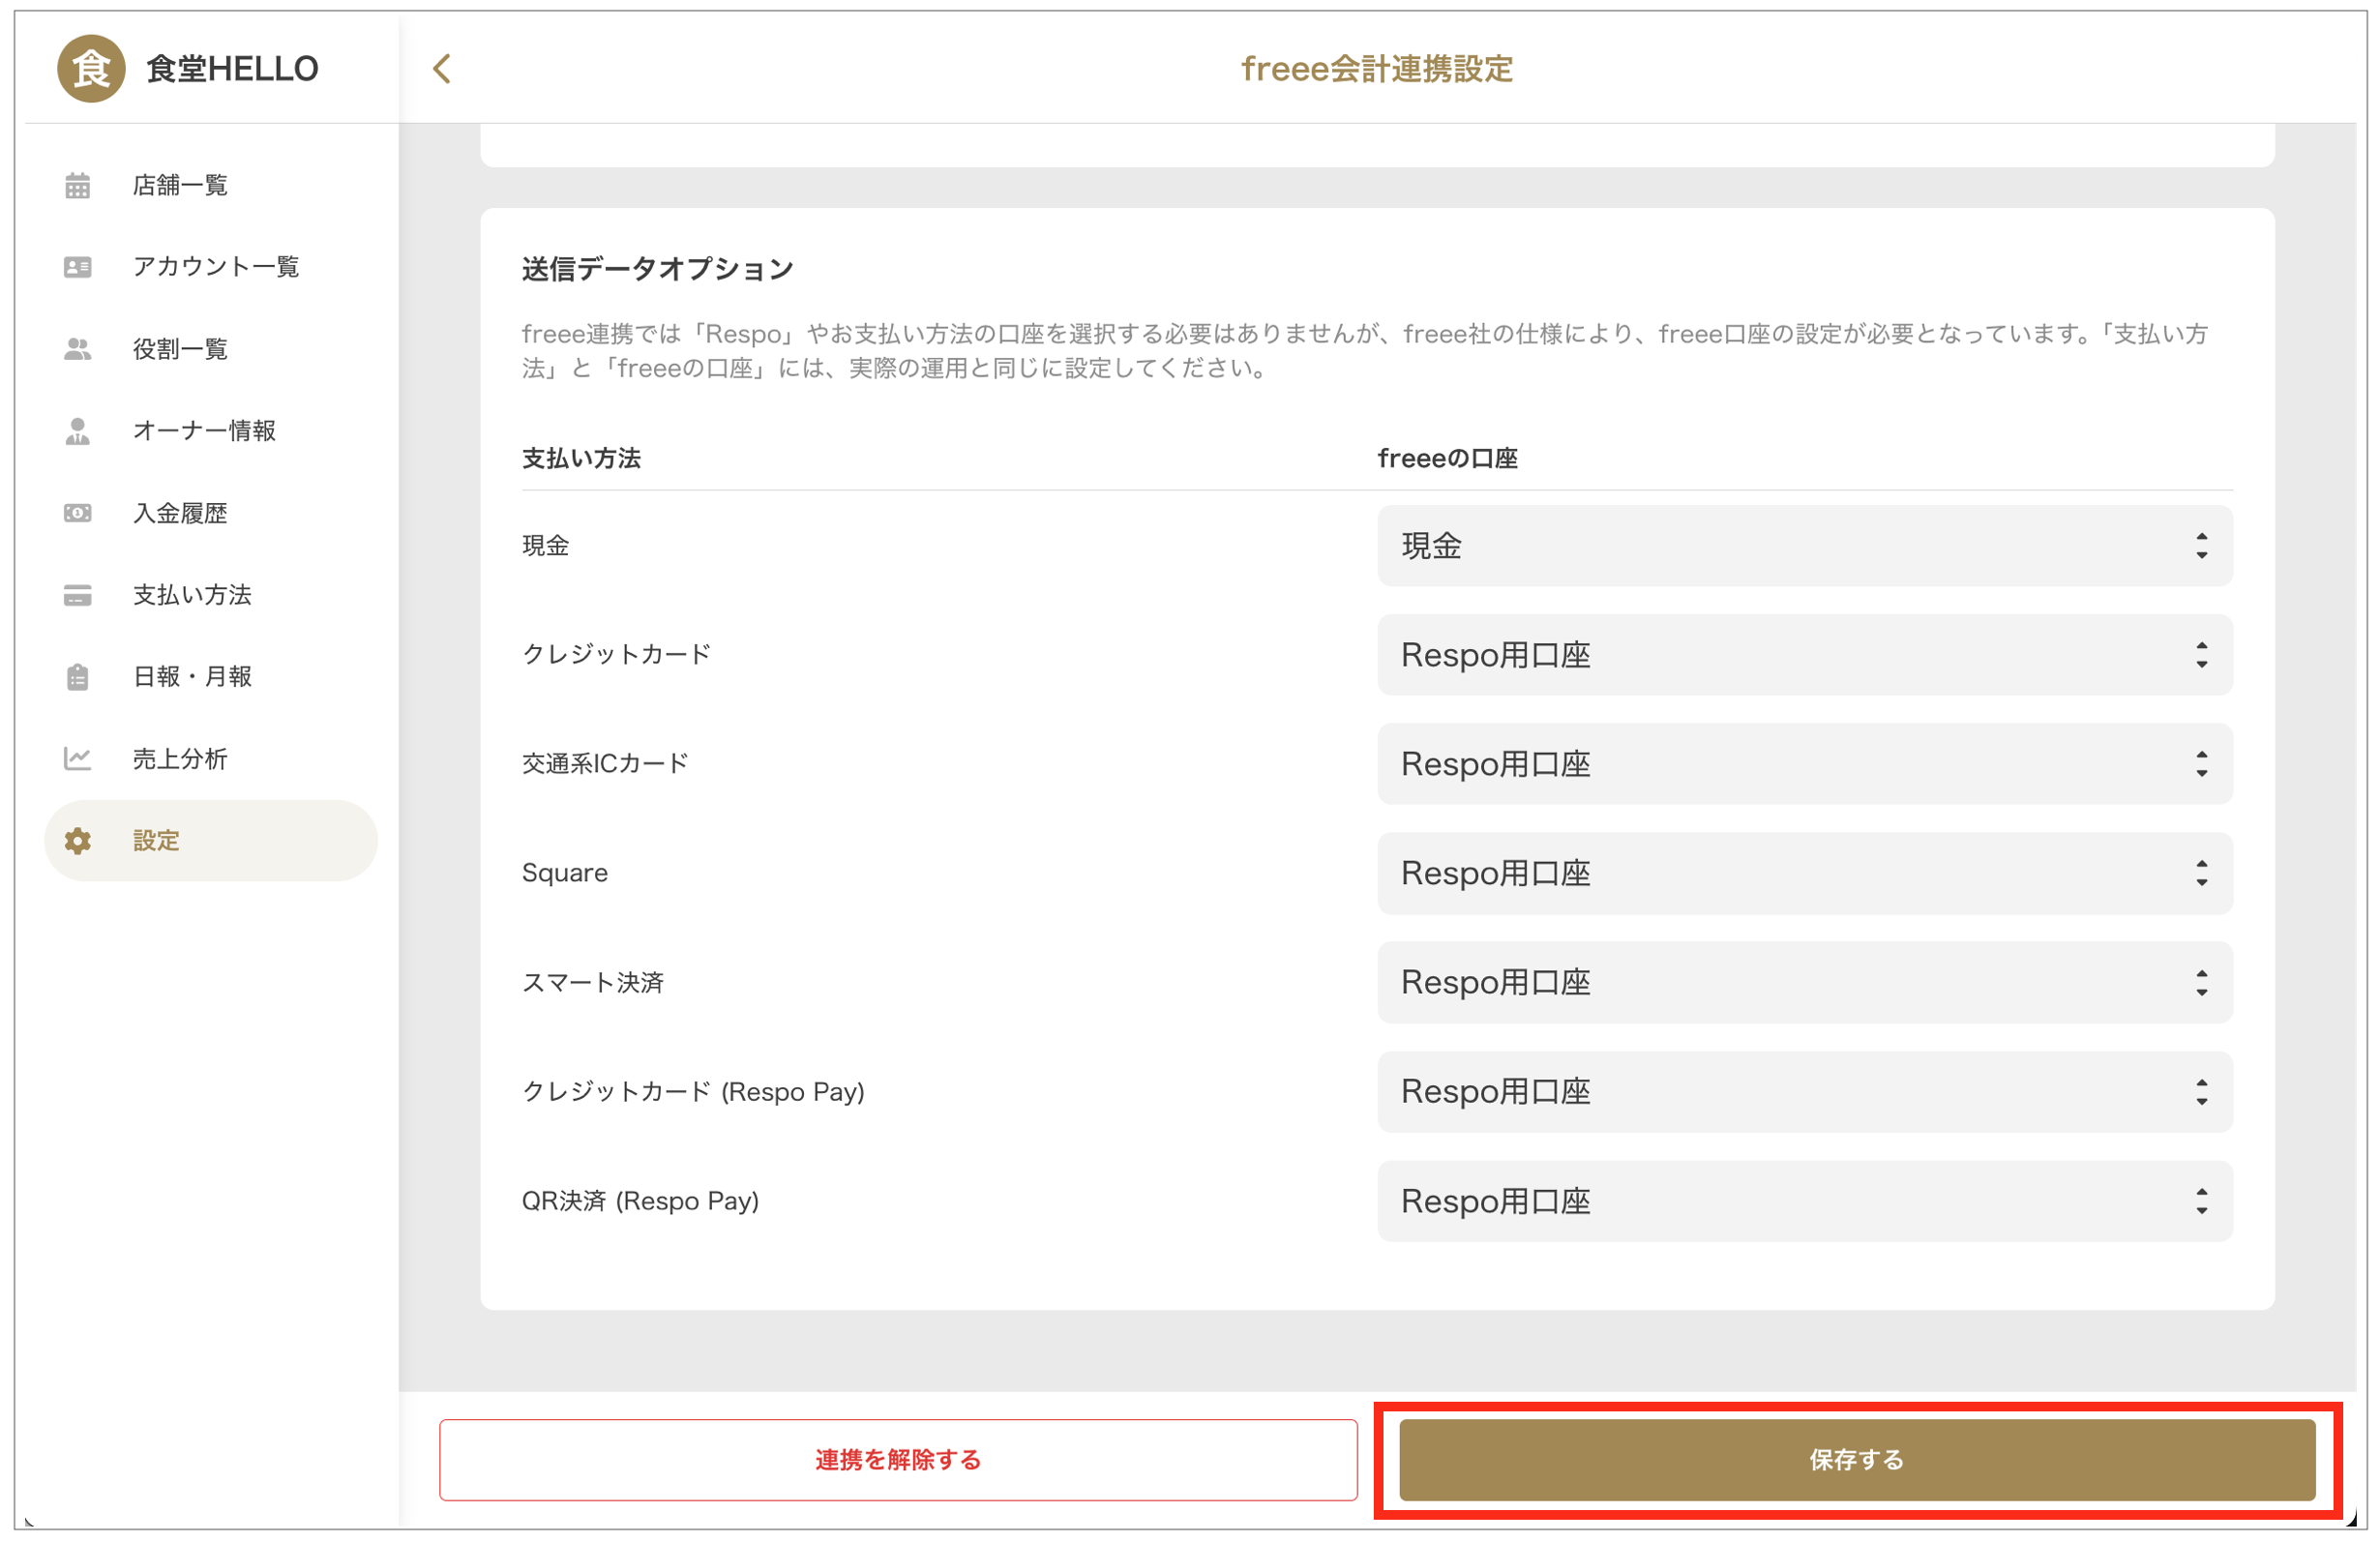Image resolution: width=2380 pixels, height=1542 pixels.
Task: Click the 食堂HELLO round logo icon
Action: tap(91, 68)
